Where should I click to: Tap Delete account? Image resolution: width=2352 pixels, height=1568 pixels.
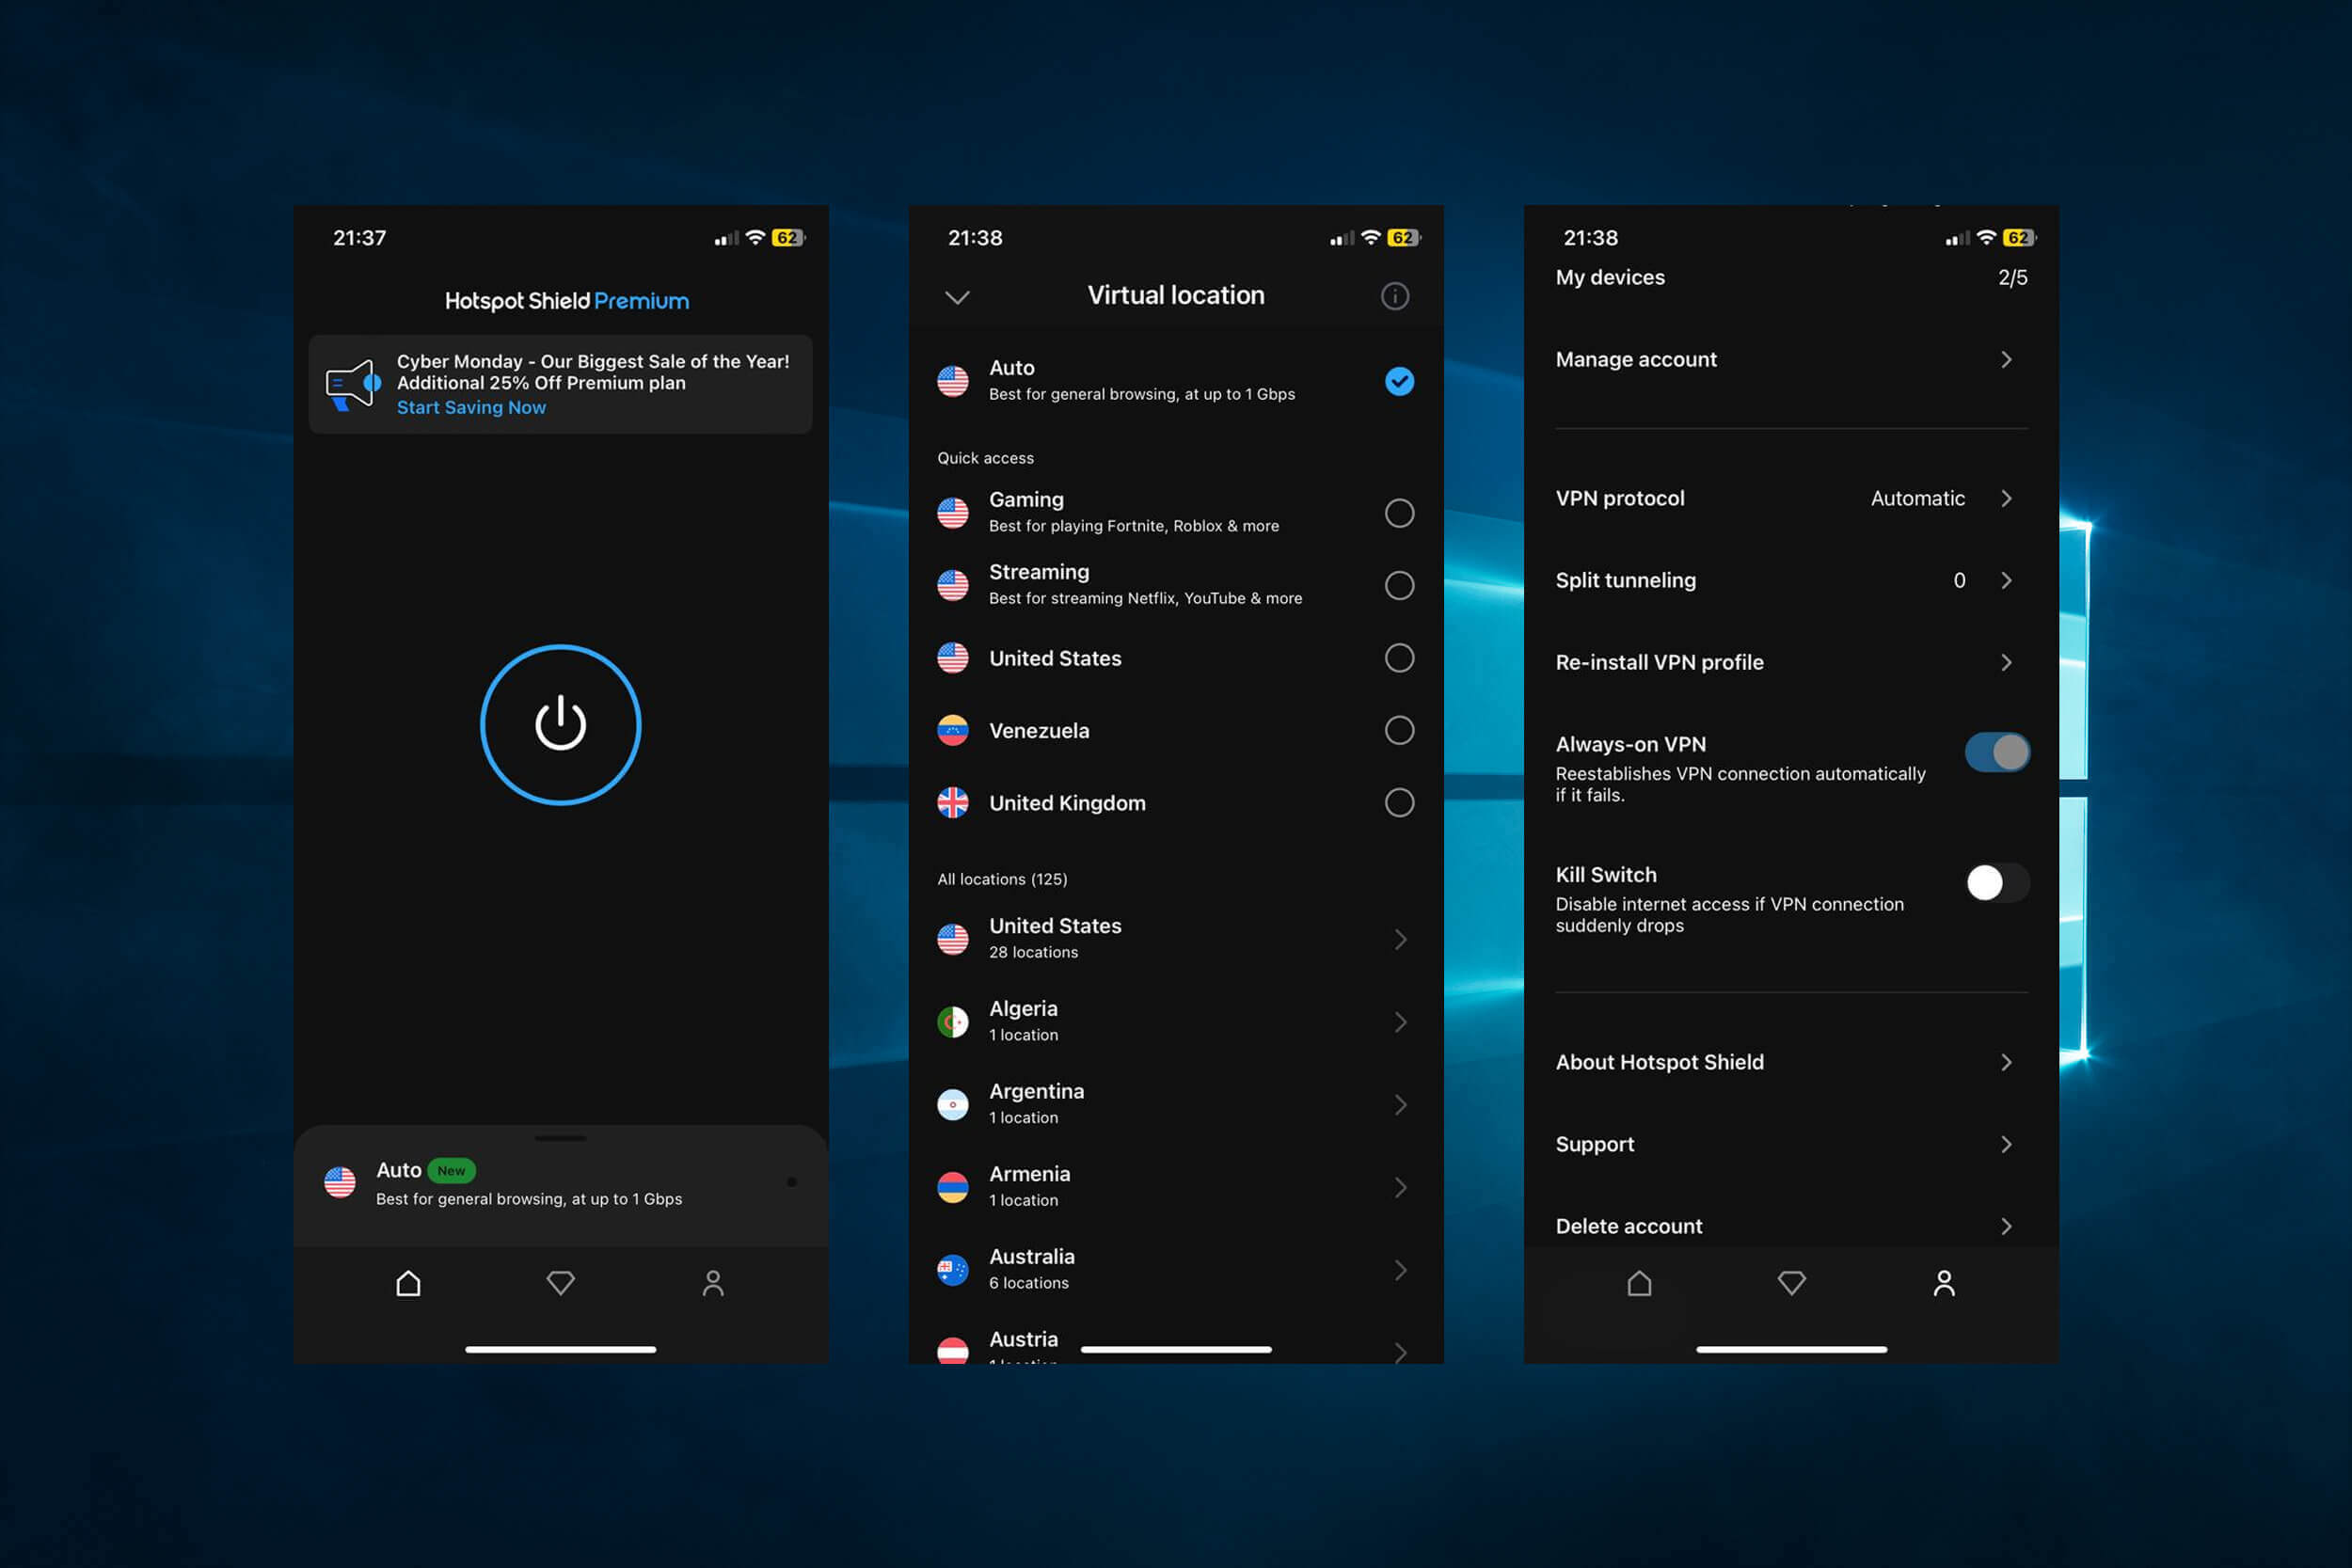point(1790,1226)
